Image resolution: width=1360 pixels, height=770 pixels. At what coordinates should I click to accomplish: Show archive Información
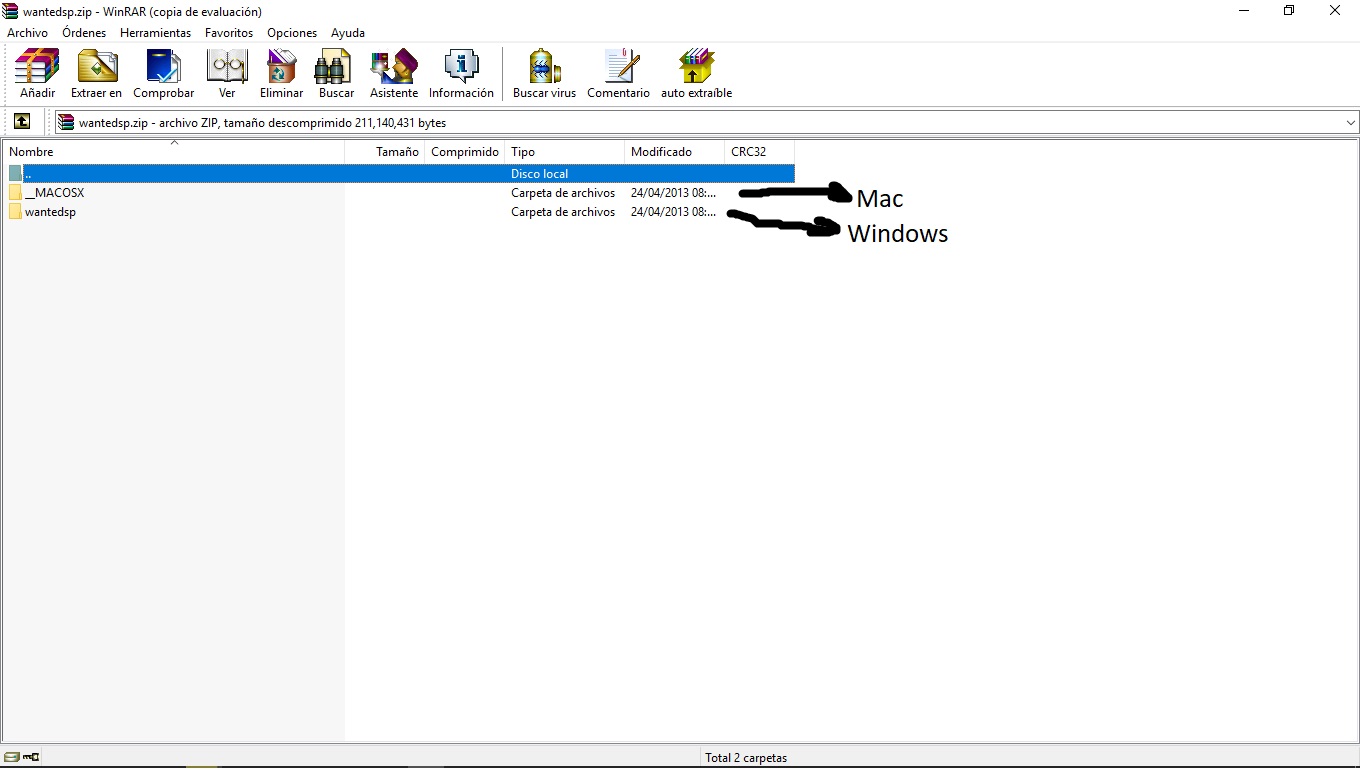[x=461, y=67]
